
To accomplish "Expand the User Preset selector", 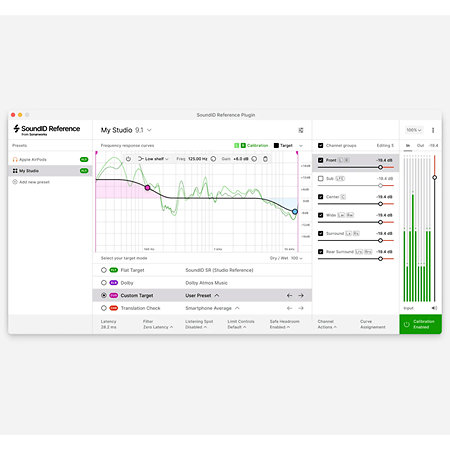I will (x=202, y=295).
